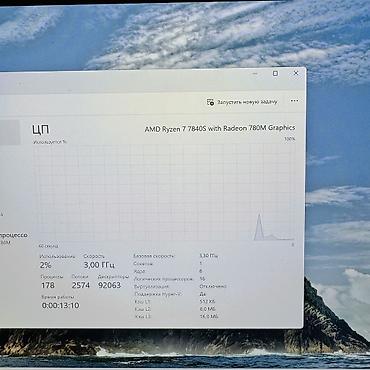Click the 512 КБ L1 cache value
370x370 pixels.
click(x=207, y=302)
